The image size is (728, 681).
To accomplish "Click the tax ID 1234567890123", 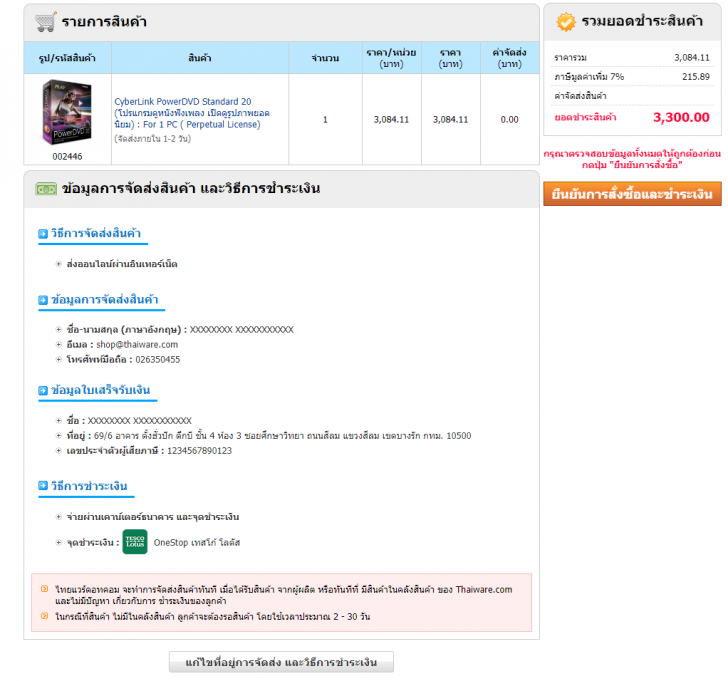I will [200, 450].
